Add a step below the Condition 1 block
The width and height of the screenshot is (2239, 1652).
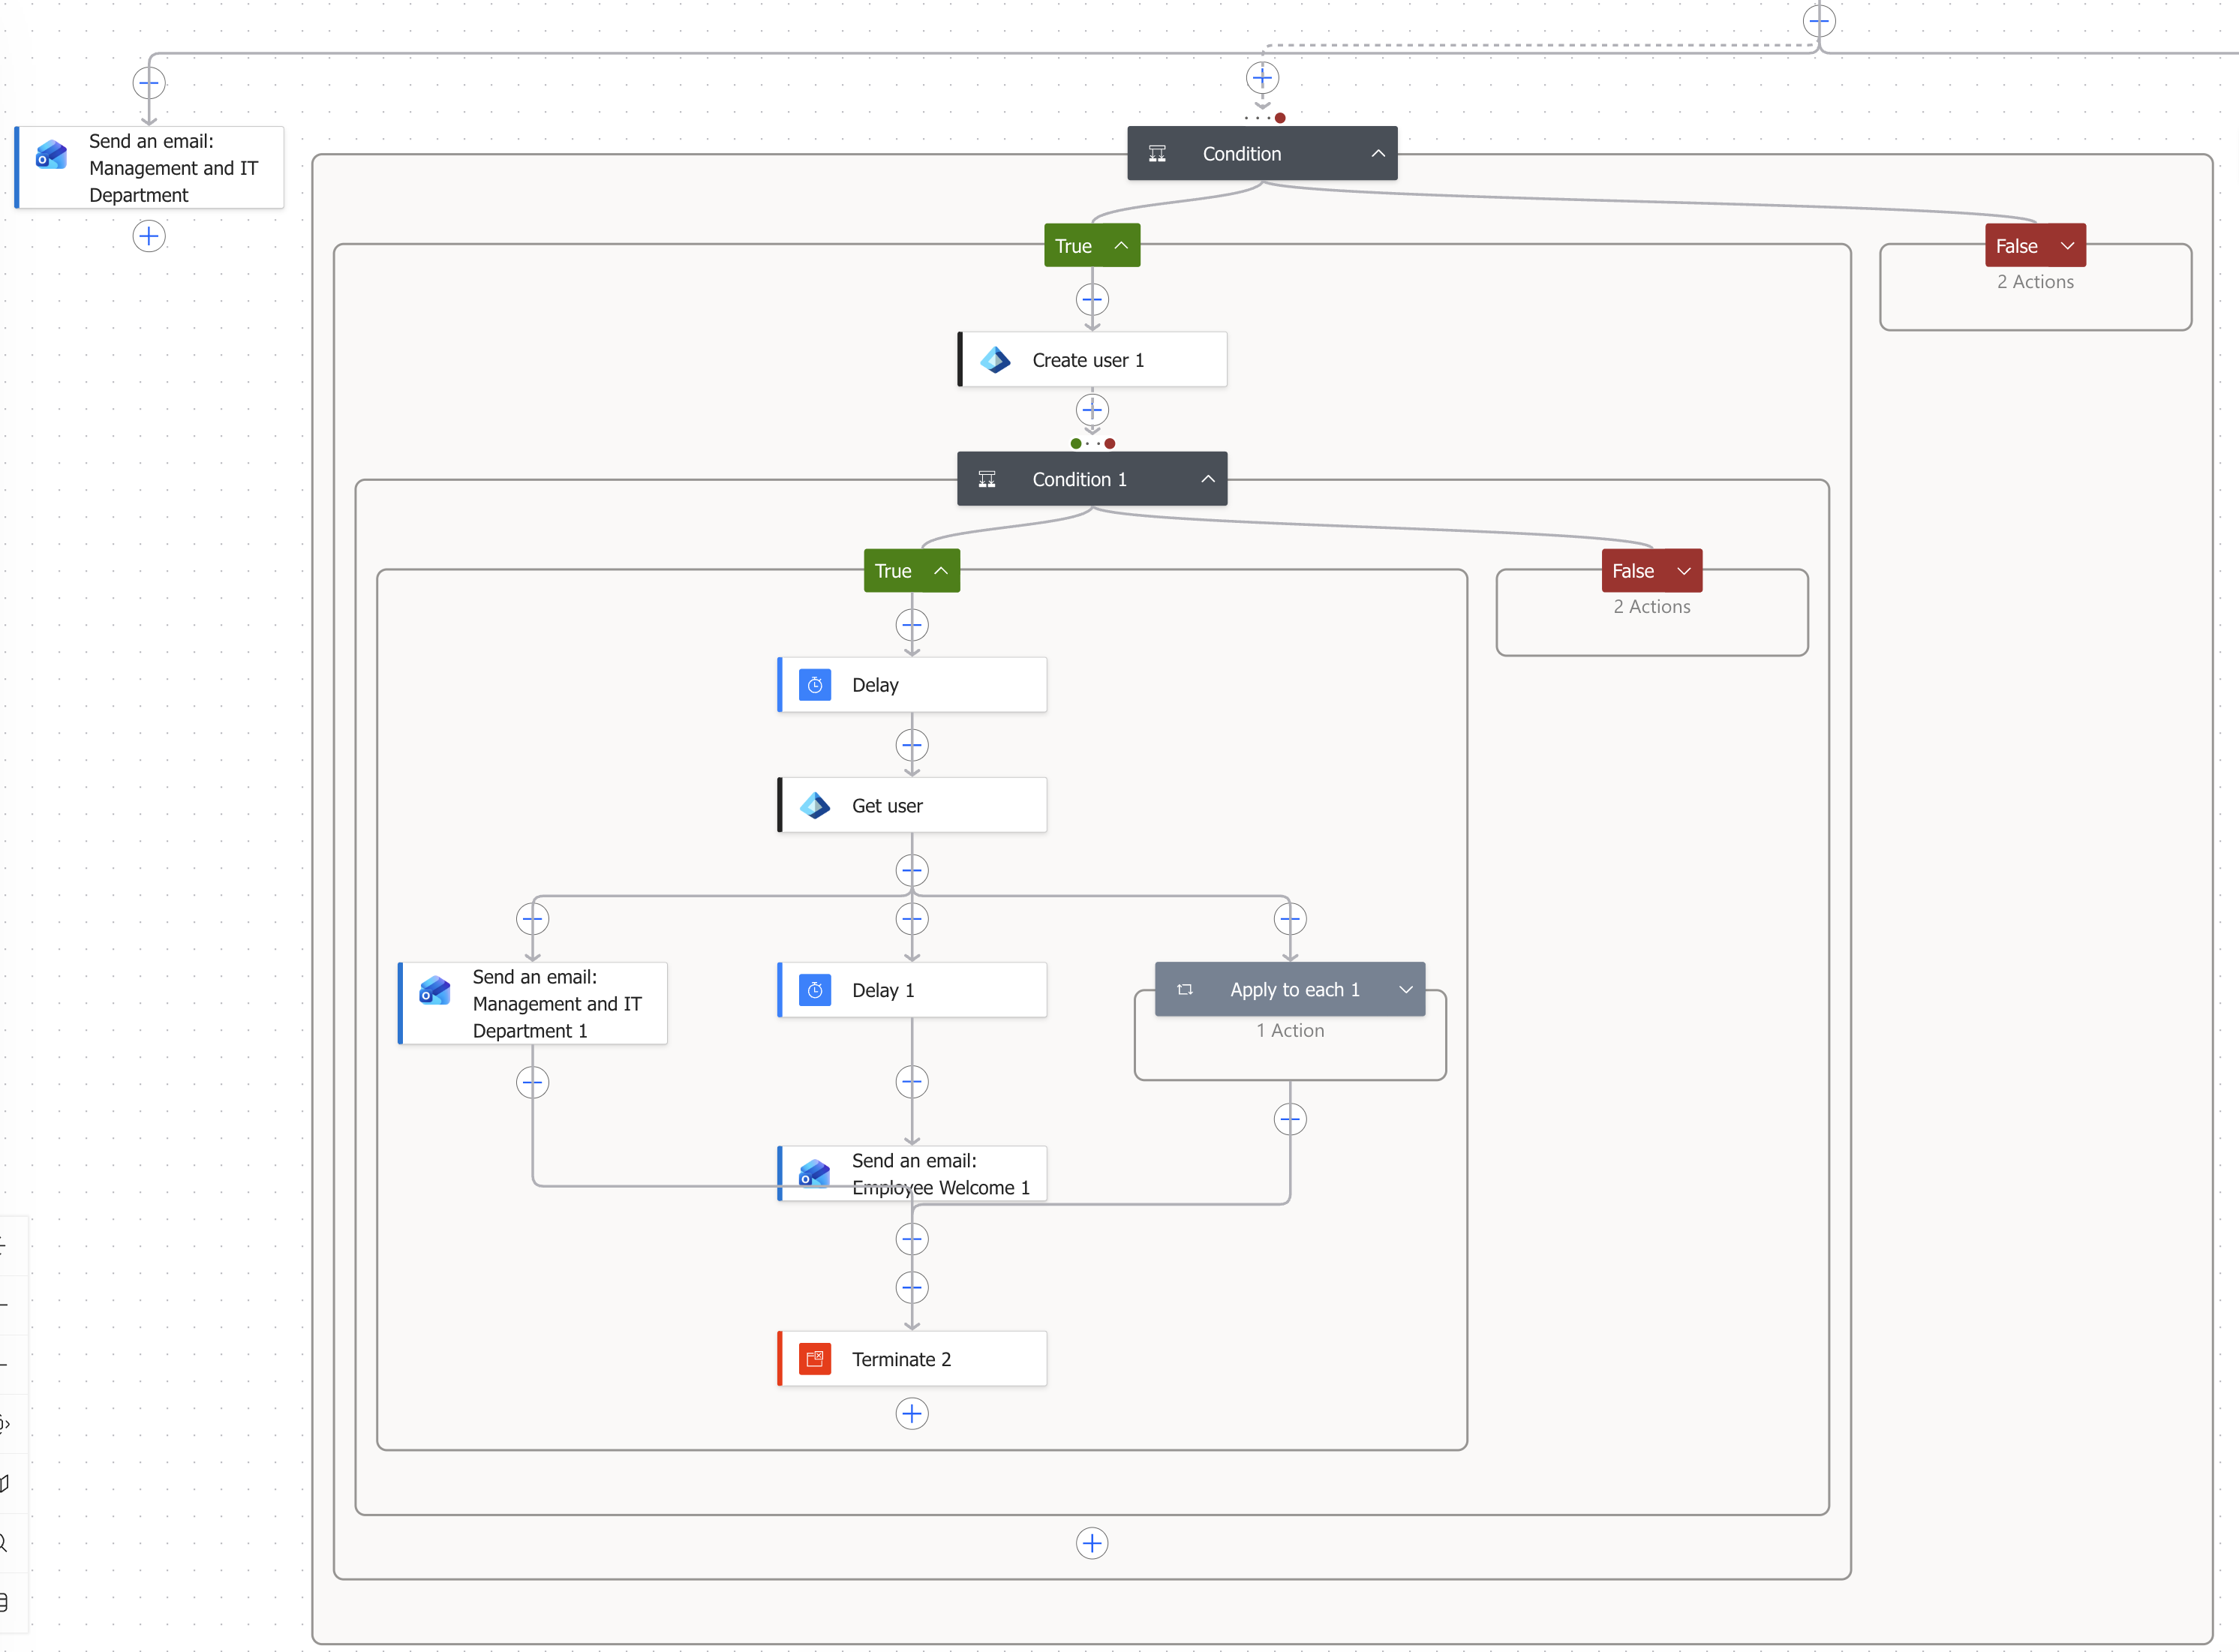[x=1092, y=1543]
